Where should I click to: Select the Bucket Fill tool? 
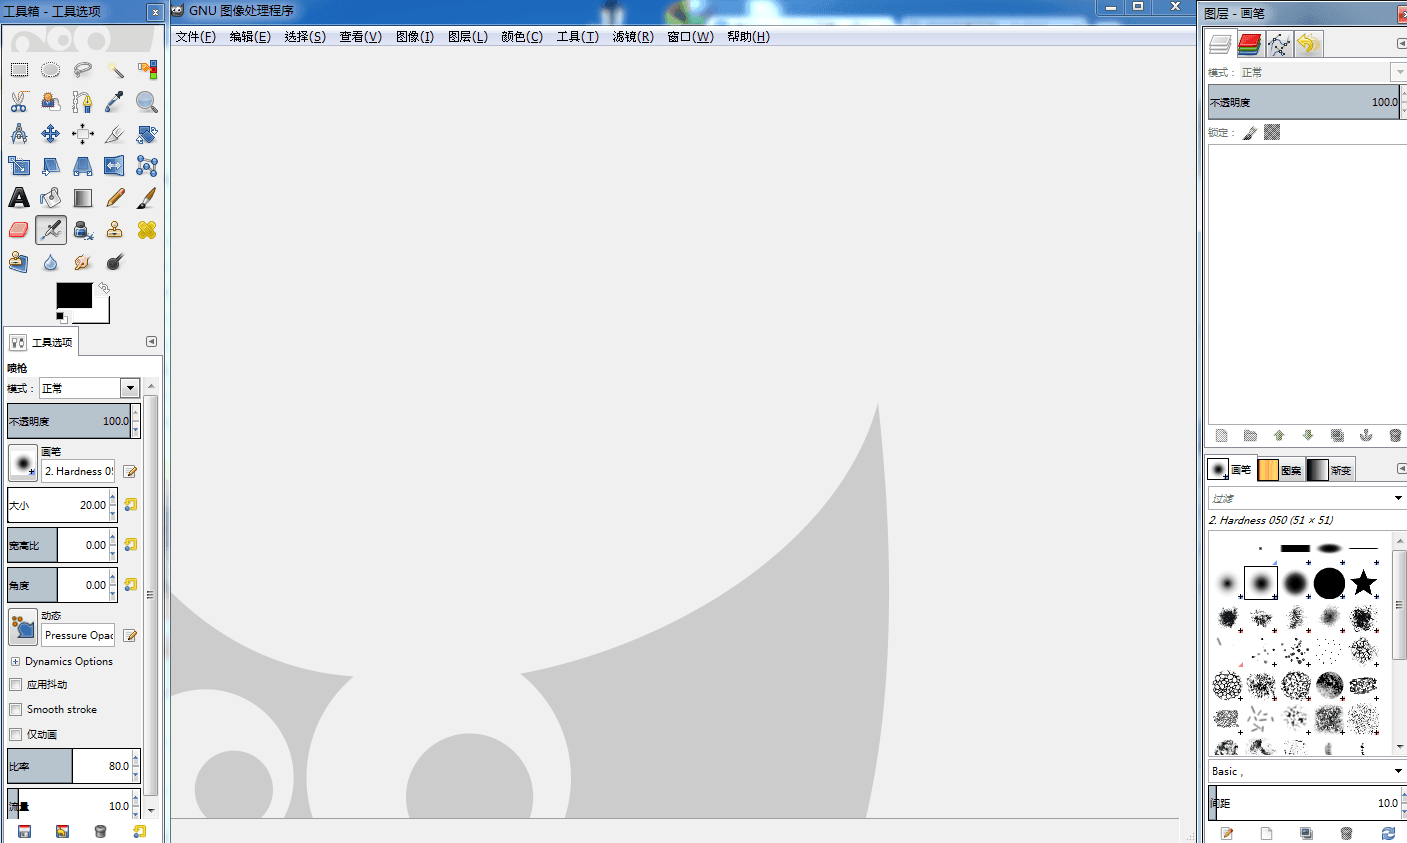[51, 198]
